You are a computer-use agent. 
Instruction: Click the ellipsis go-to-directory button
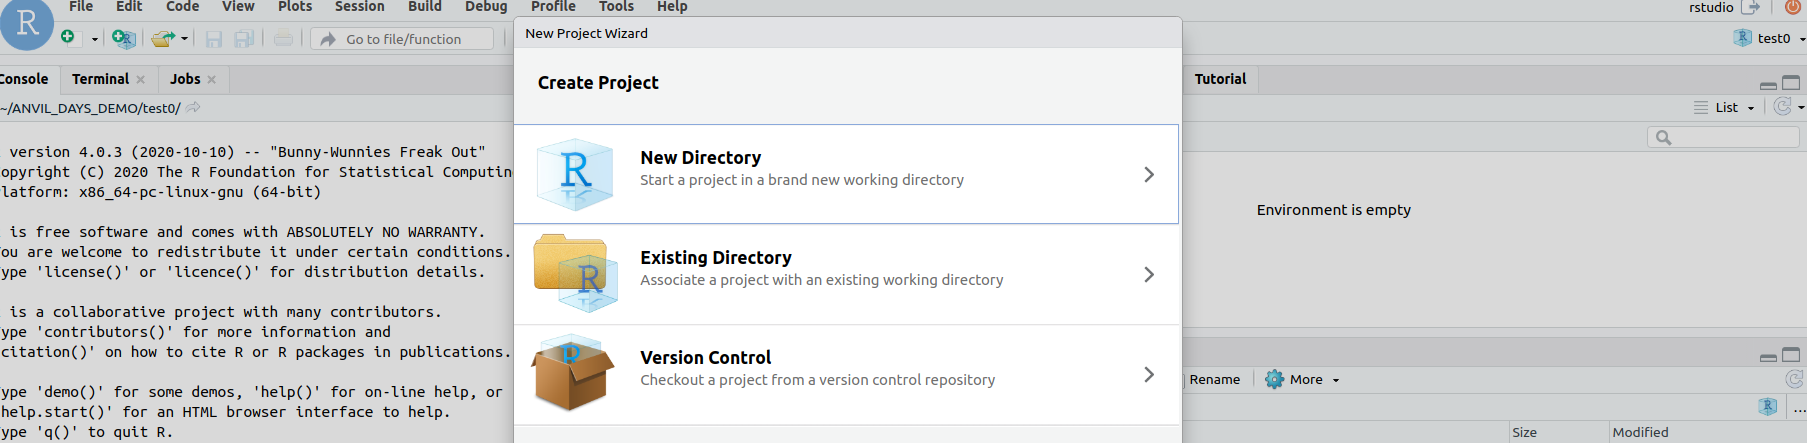click(1800, 408)
